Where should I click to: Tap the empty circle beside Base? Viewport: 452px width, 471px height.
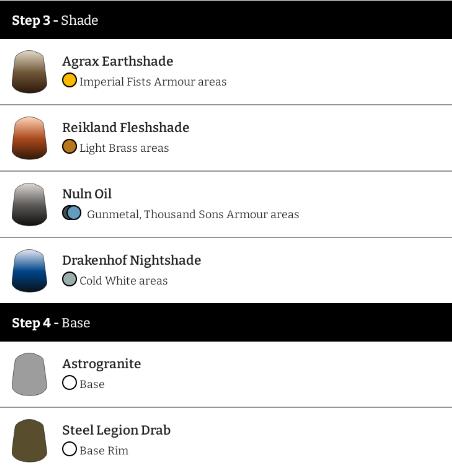(x=69, y=383)
